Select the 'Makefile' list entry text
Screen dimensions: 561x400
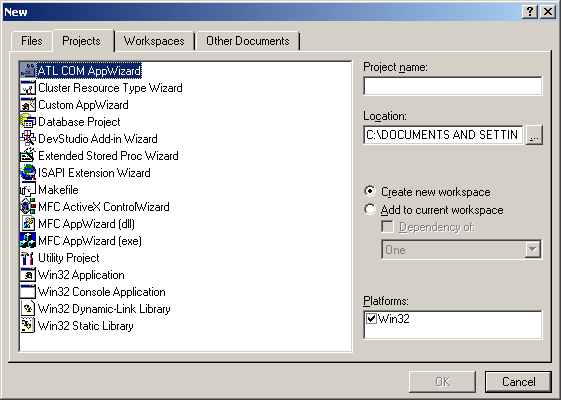click(x=58, y=190)
